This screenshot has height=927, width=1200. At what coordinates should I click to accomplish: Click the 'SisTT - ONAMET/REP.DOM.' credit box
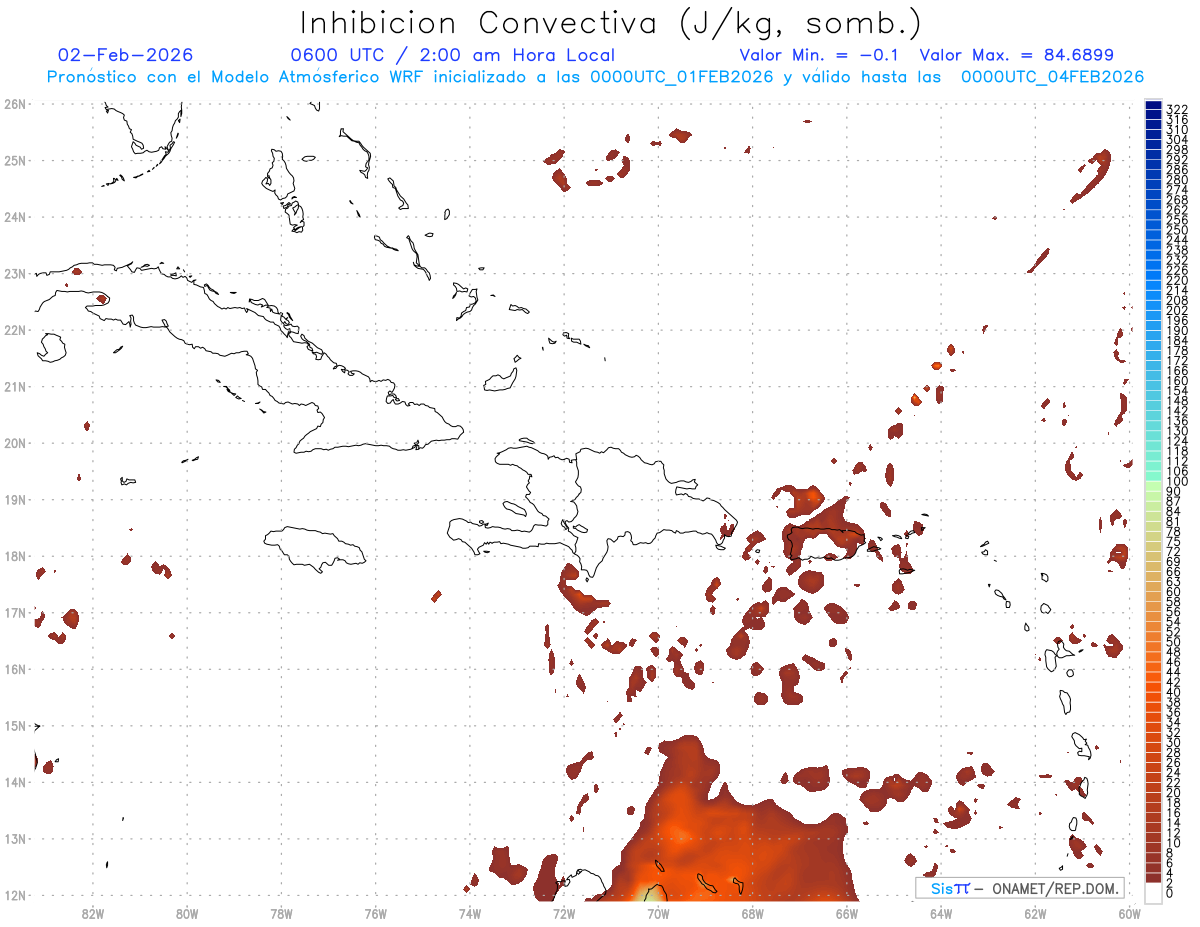[1020, 888]
